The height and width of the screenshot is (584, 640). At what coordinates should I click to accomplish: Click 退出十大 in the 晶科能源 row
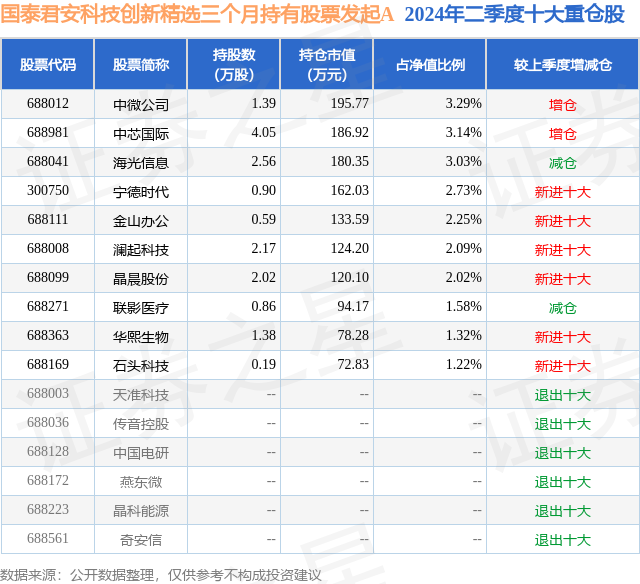pyautogui.click(x=562, y=511)
